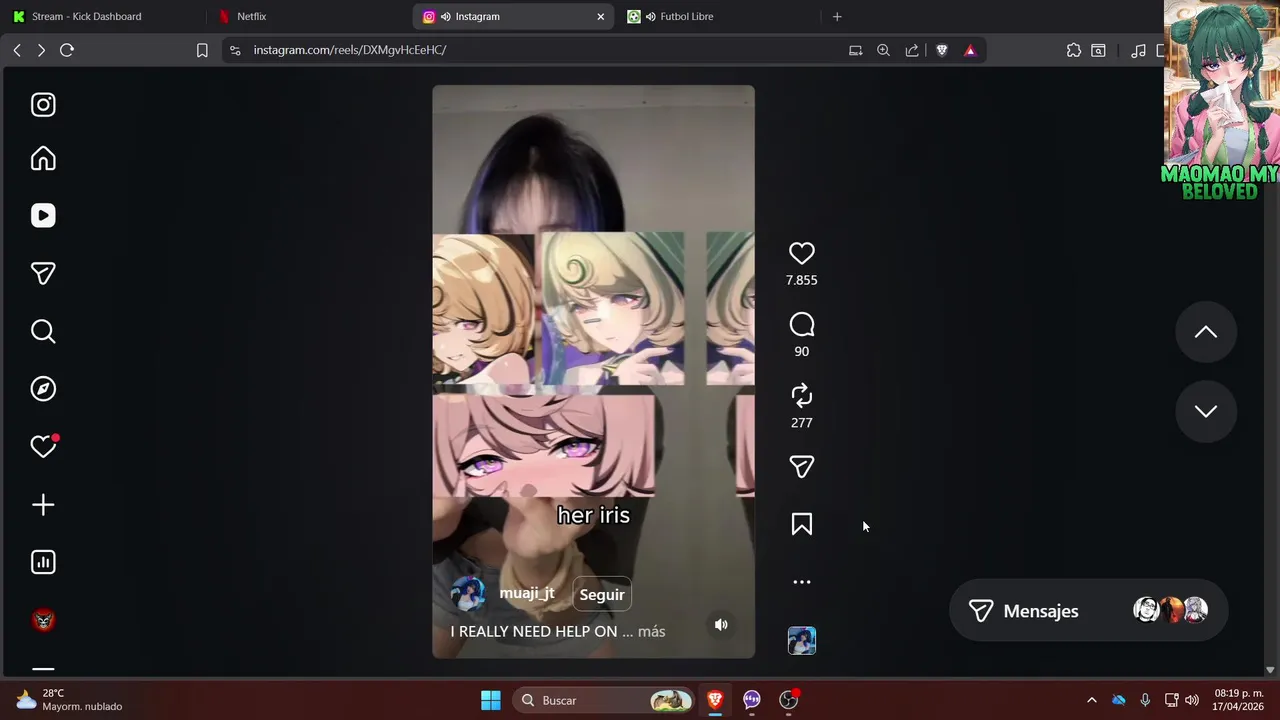The width and height of the screenshot is (1280, 720).
Task: Open direct messages from Instagram sidebar
Action: 43,273
